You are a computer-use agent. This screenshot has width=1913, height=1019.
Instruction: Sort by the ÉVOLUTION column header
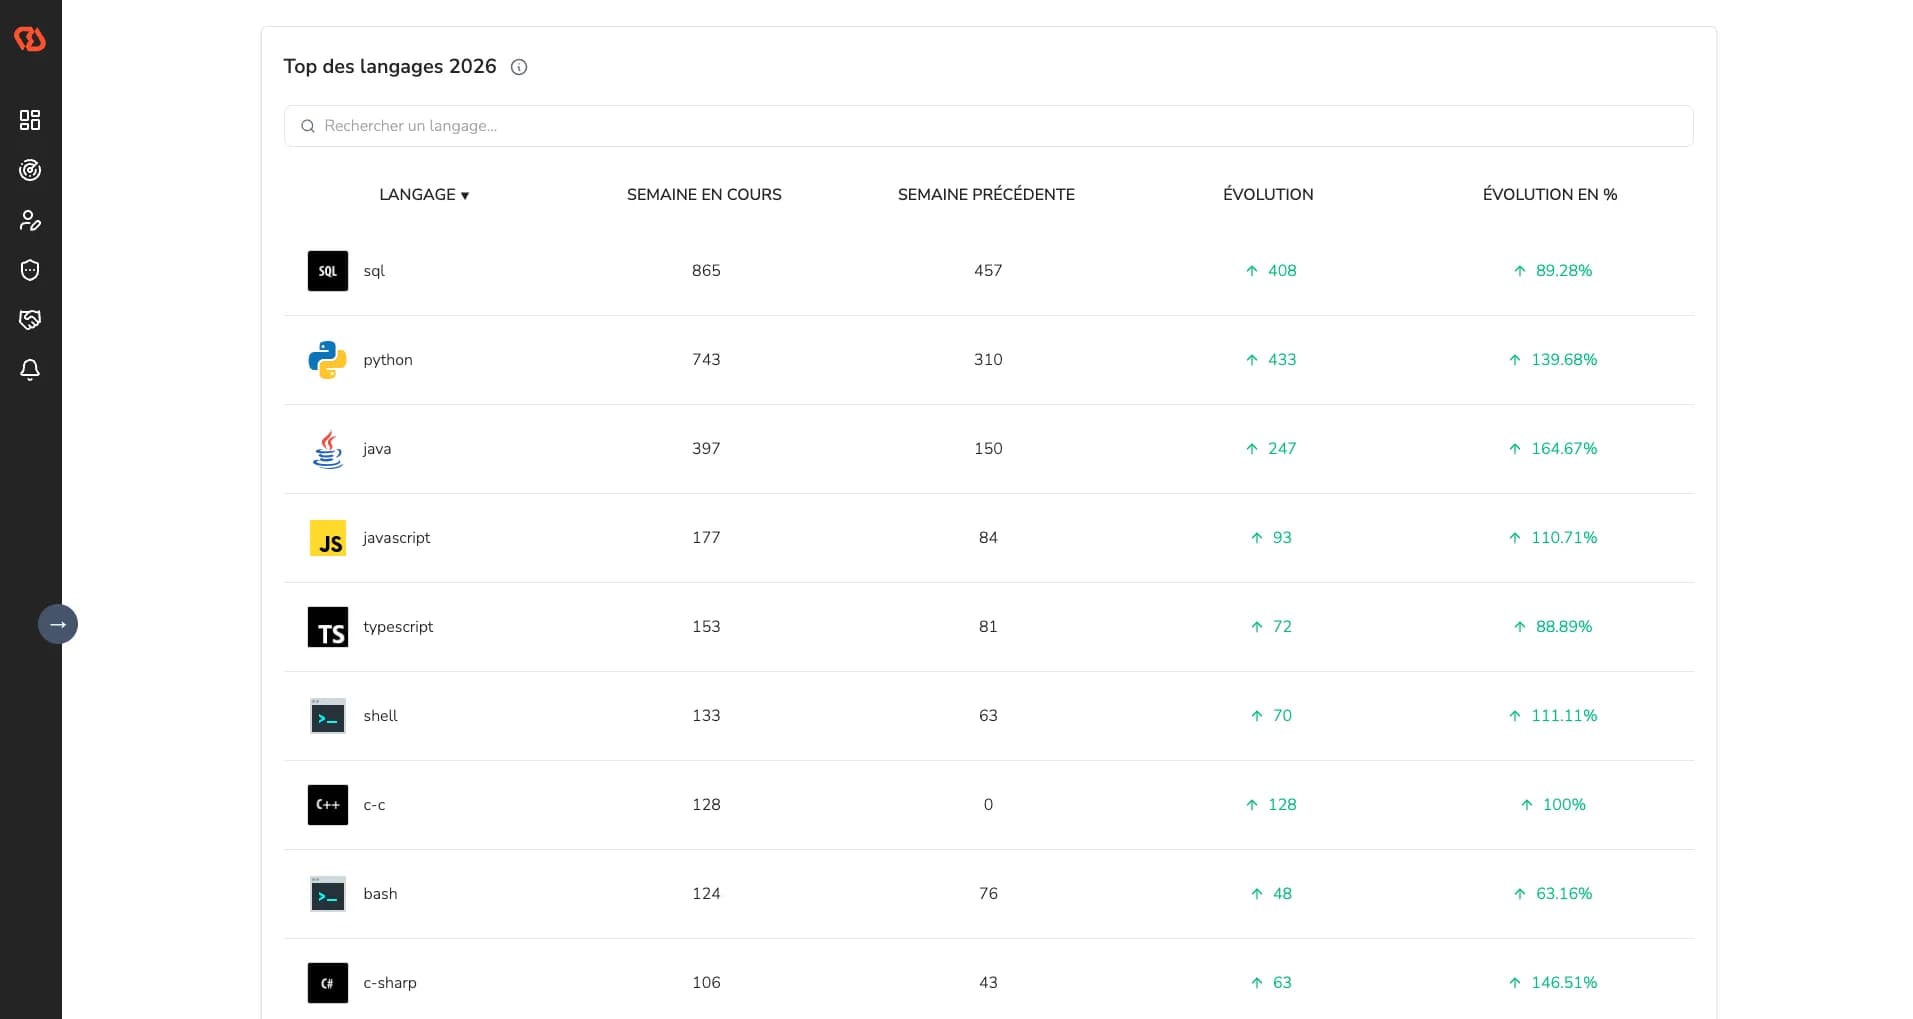[x=1267, y=195]
